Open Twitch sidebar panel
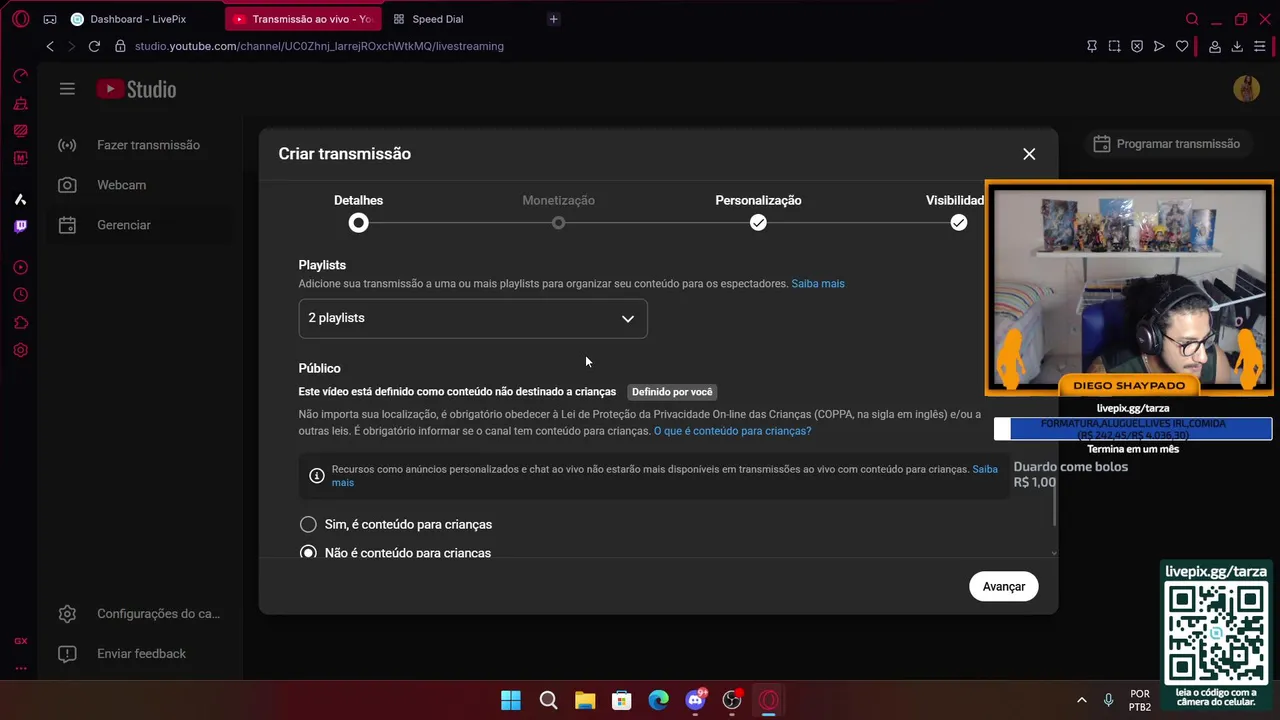 click(20, 226)
